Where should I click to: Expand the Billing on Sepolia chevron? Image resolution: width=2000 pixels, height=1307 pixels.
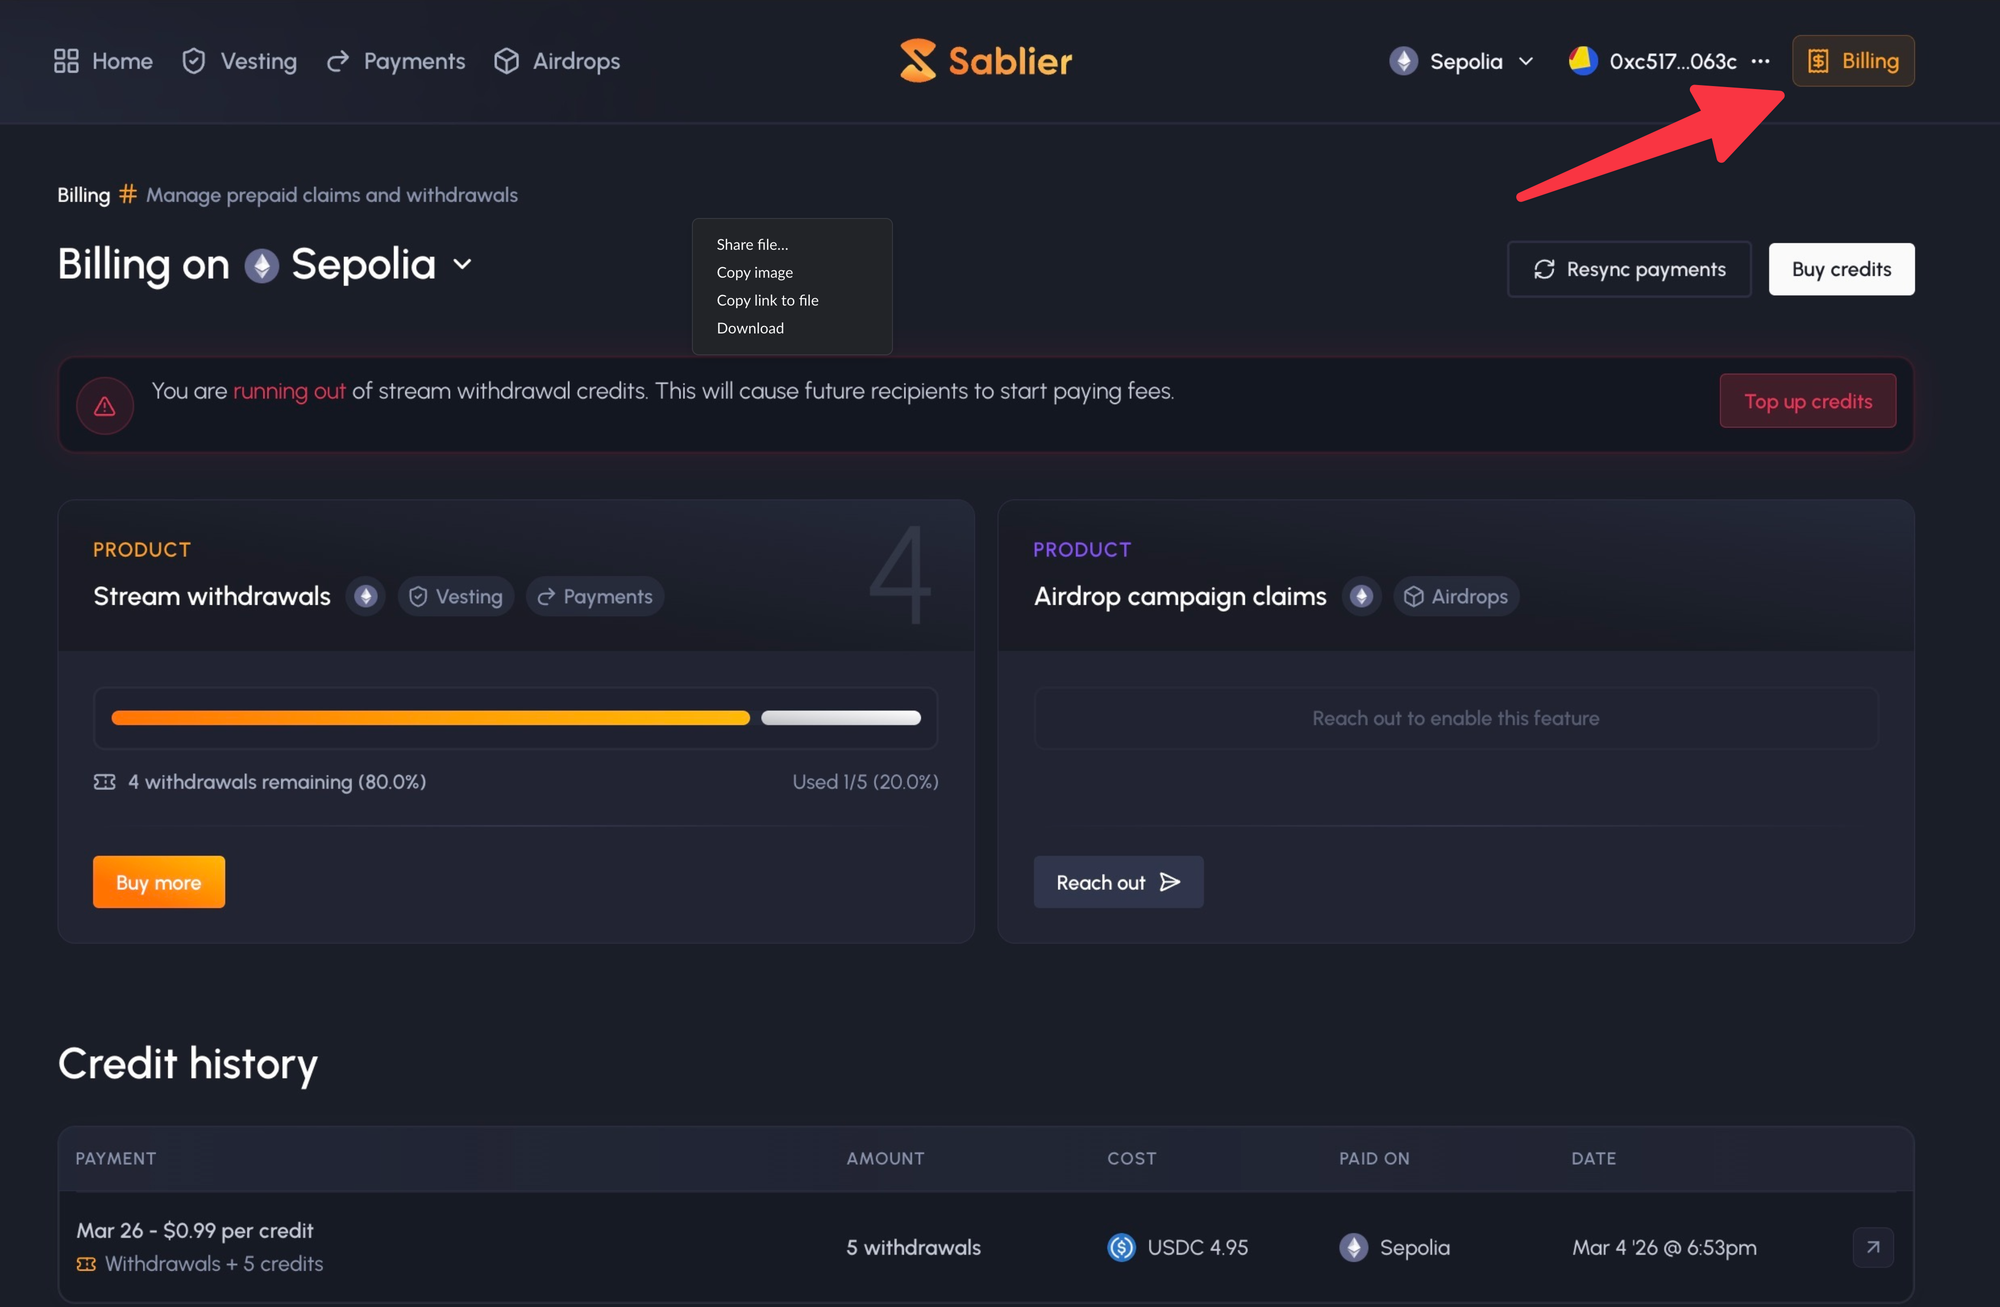(462, 265)
